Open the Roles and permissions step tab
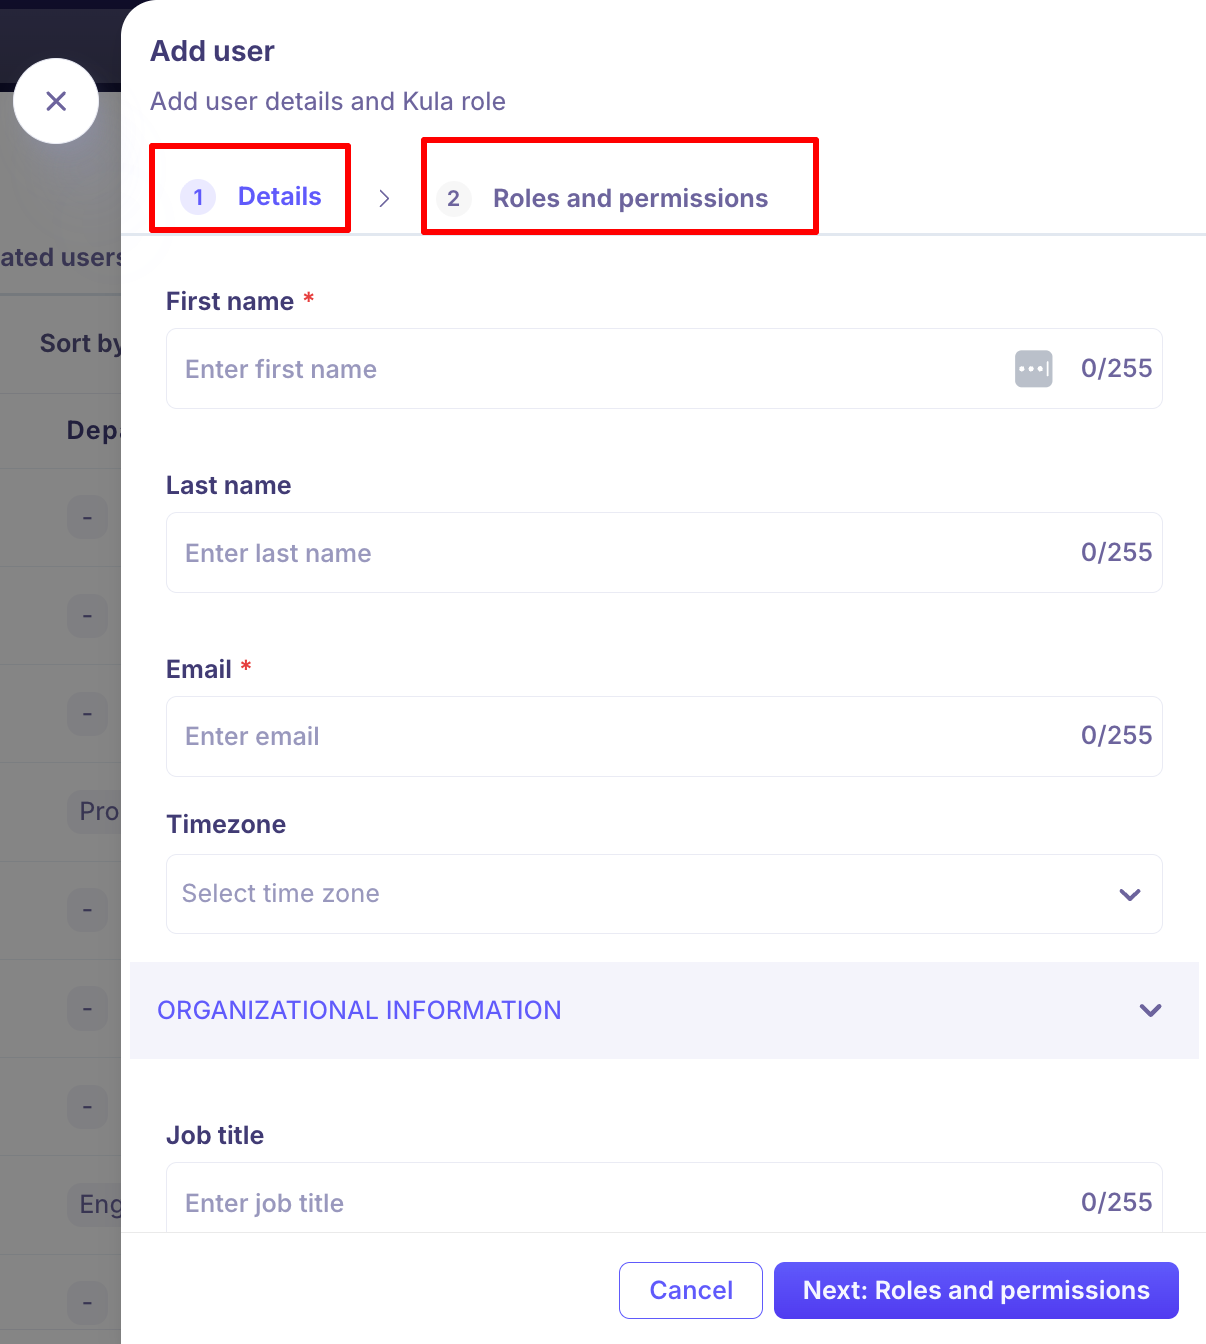1206x1344 pixels. click(x=630, y=199)
